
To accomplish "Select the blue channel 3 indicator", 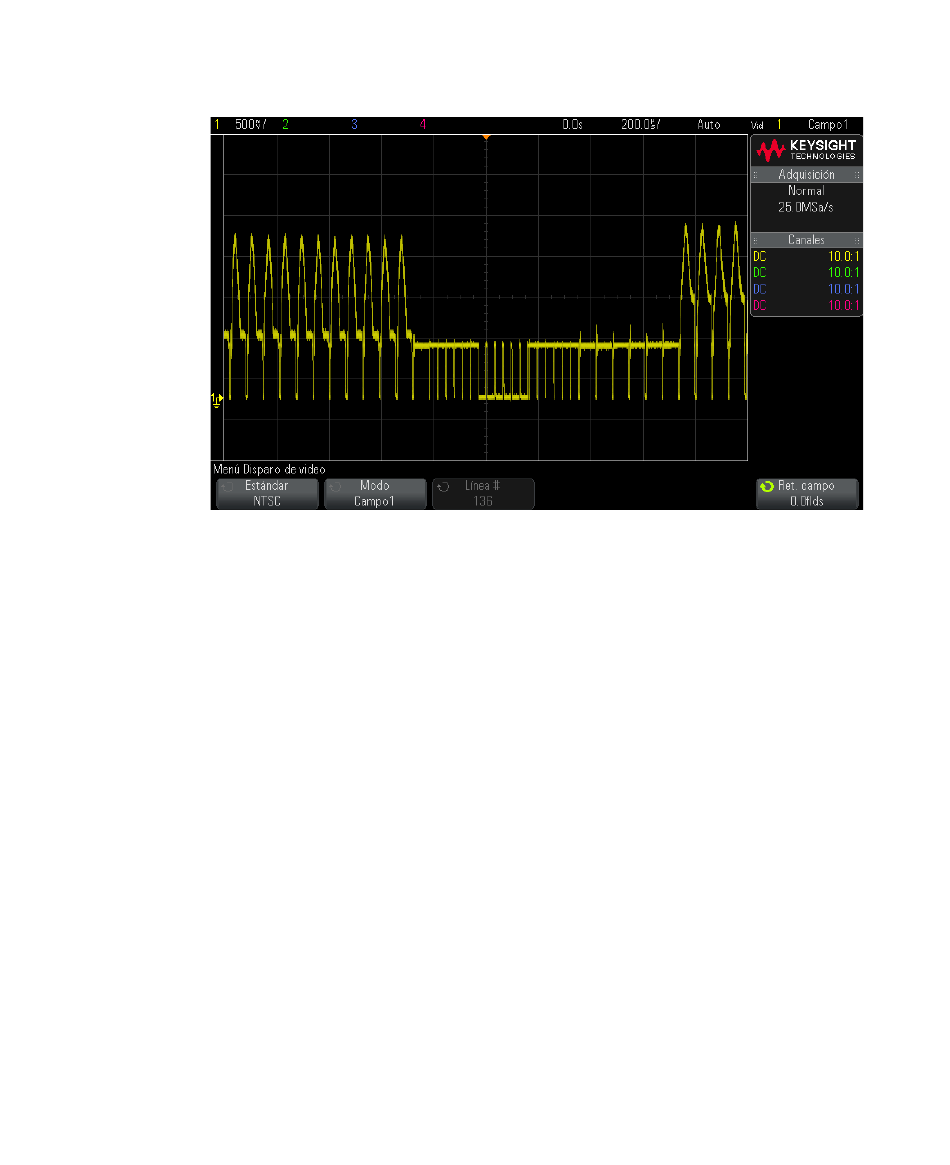I will tap(354, 125).
